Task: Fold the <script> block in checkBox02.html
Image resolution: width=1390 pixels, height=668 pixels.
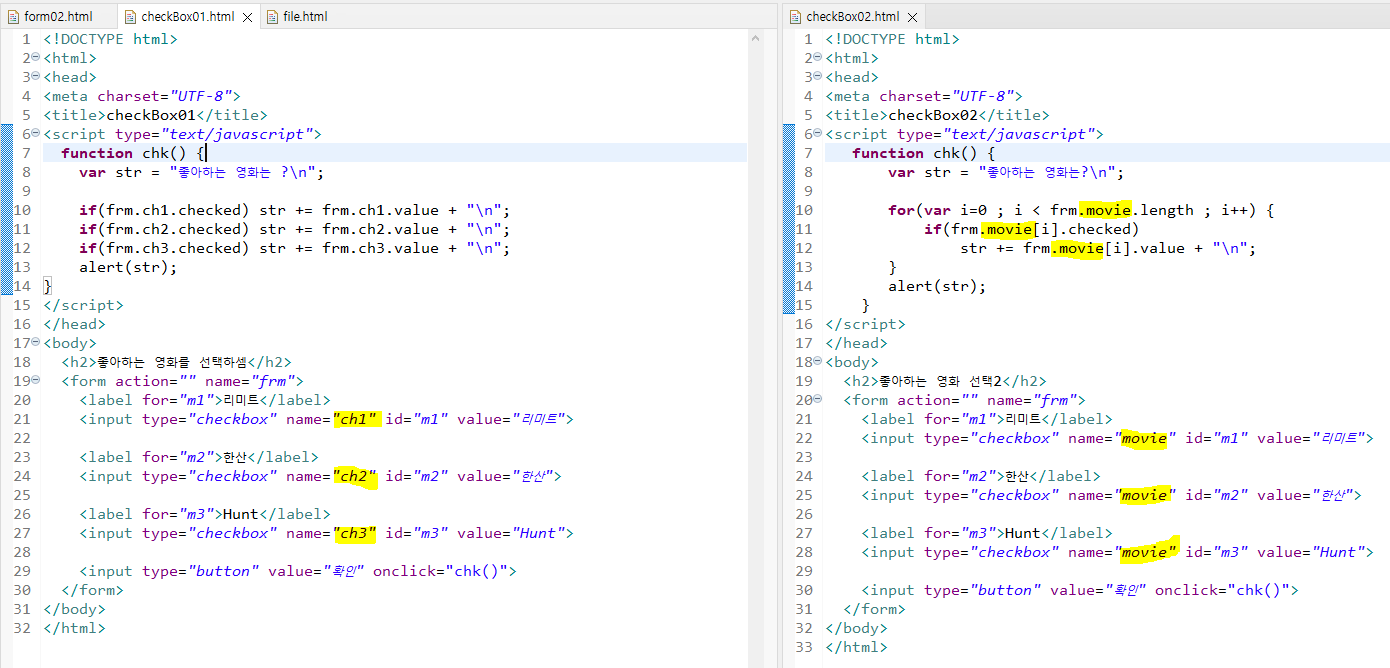Action: (x=818, y=134)
